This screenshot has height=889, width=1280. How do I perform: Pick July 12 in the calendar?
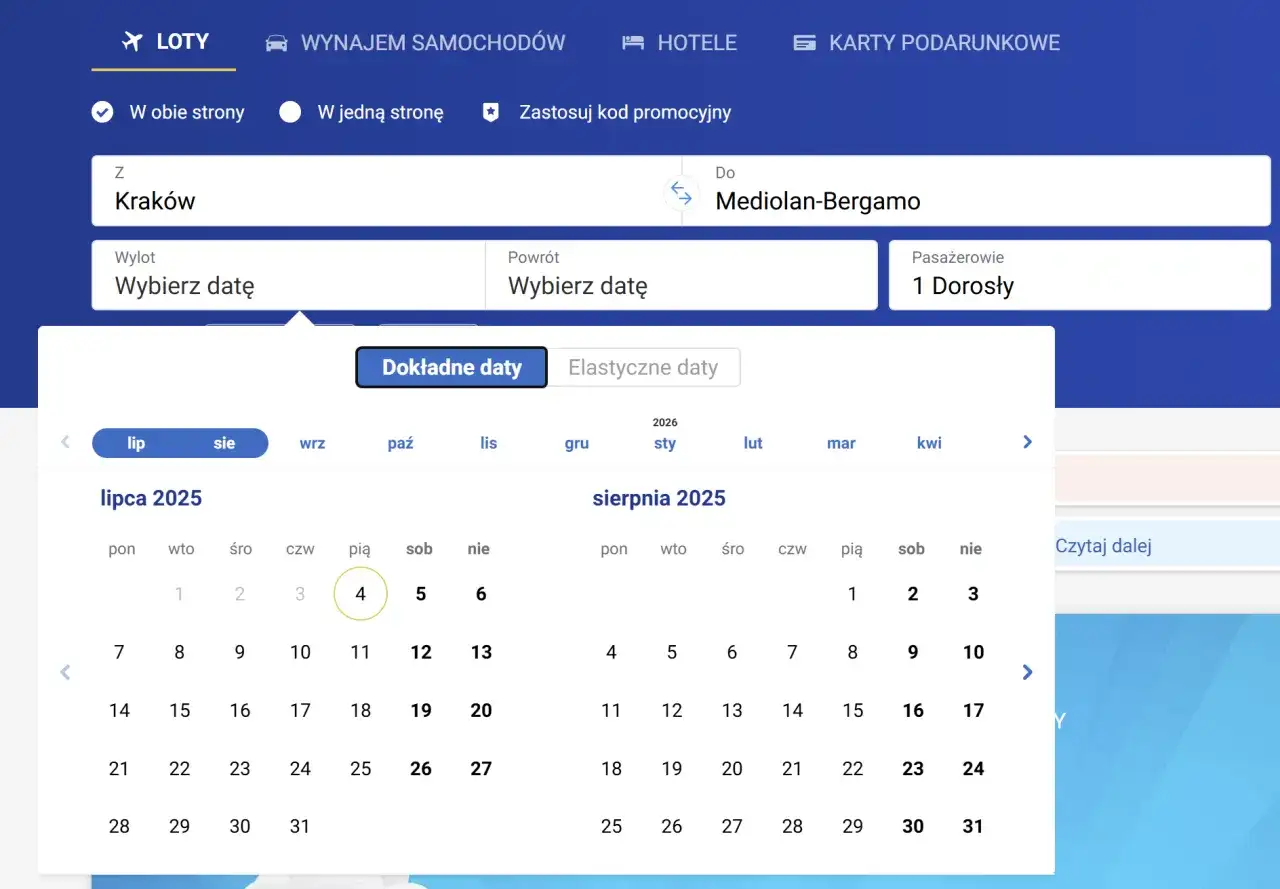421,652
